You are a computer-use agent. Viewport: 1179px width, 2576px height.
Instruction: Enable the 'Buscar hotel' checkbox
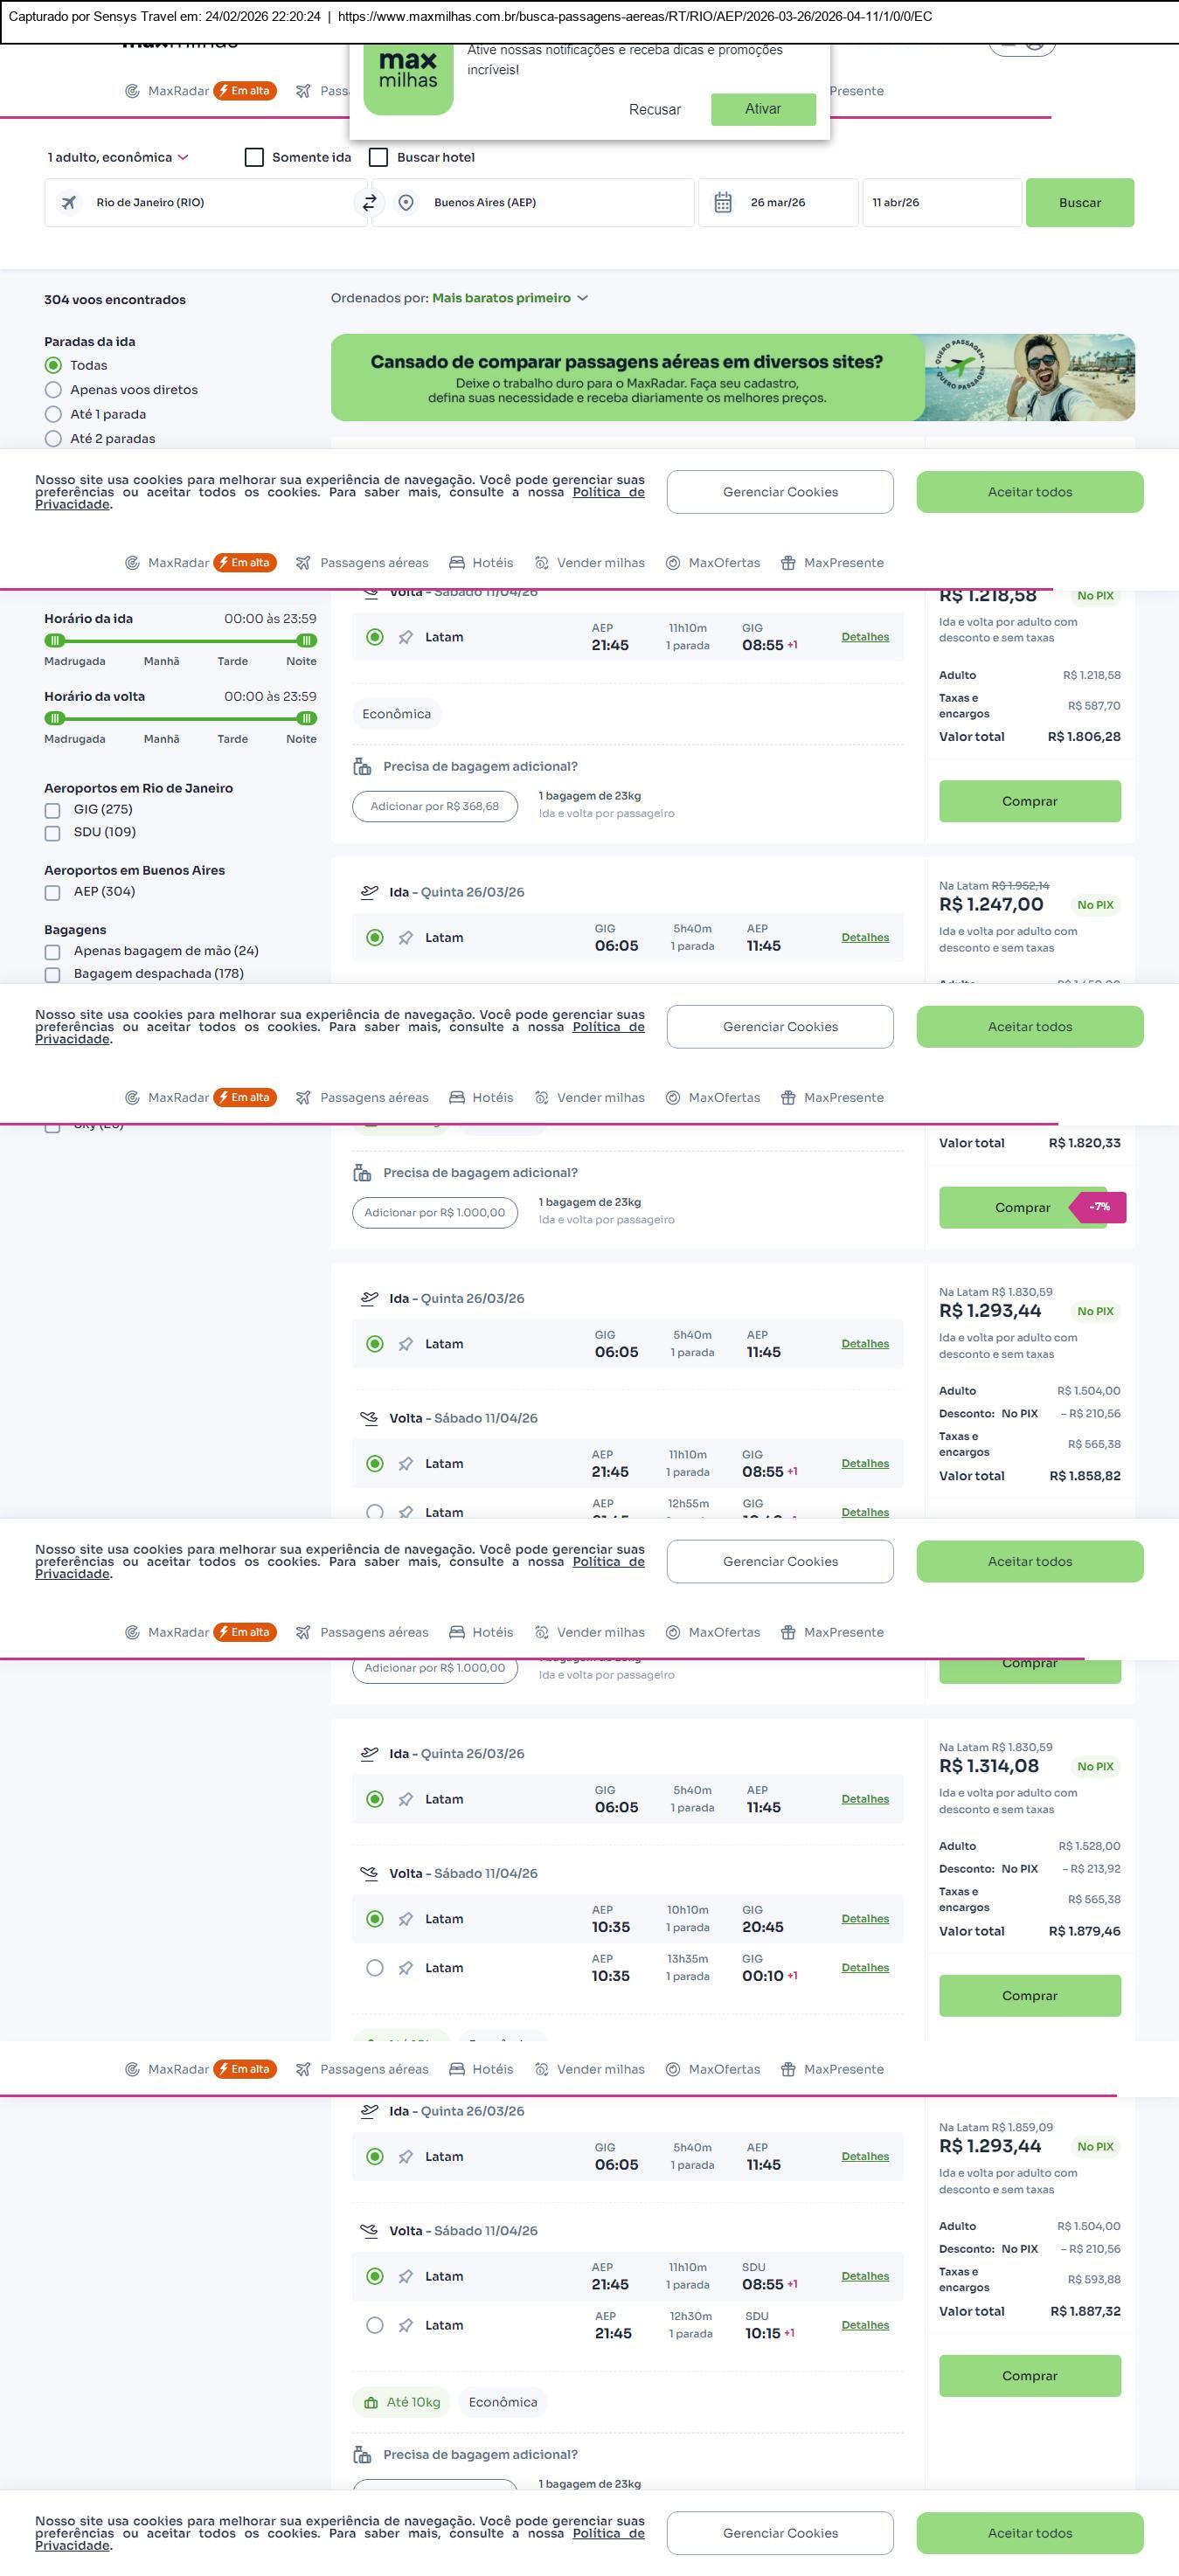pos(379,158)
